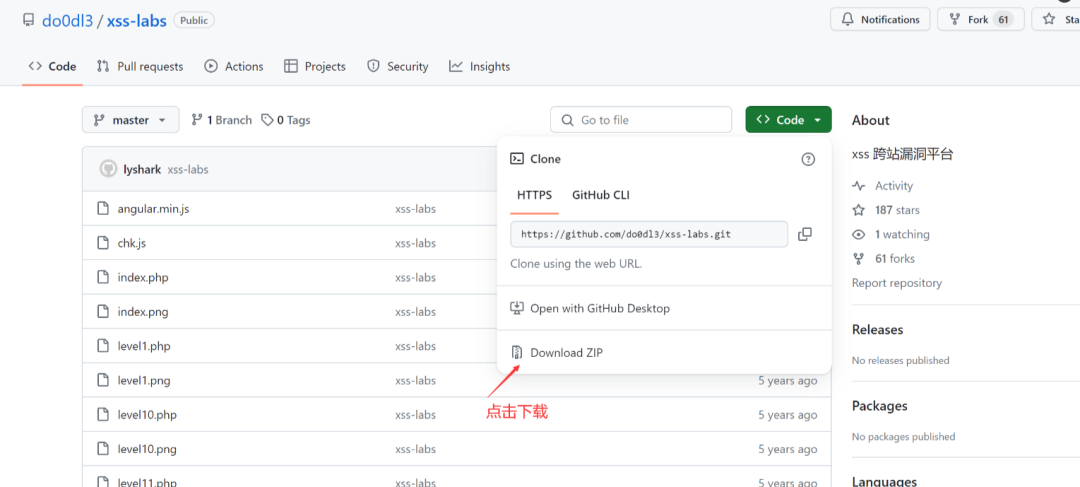The height and width of the screenshot is (487, 1080).
Task: Click the file icon beside level10.php
Action: pos(103,414)
